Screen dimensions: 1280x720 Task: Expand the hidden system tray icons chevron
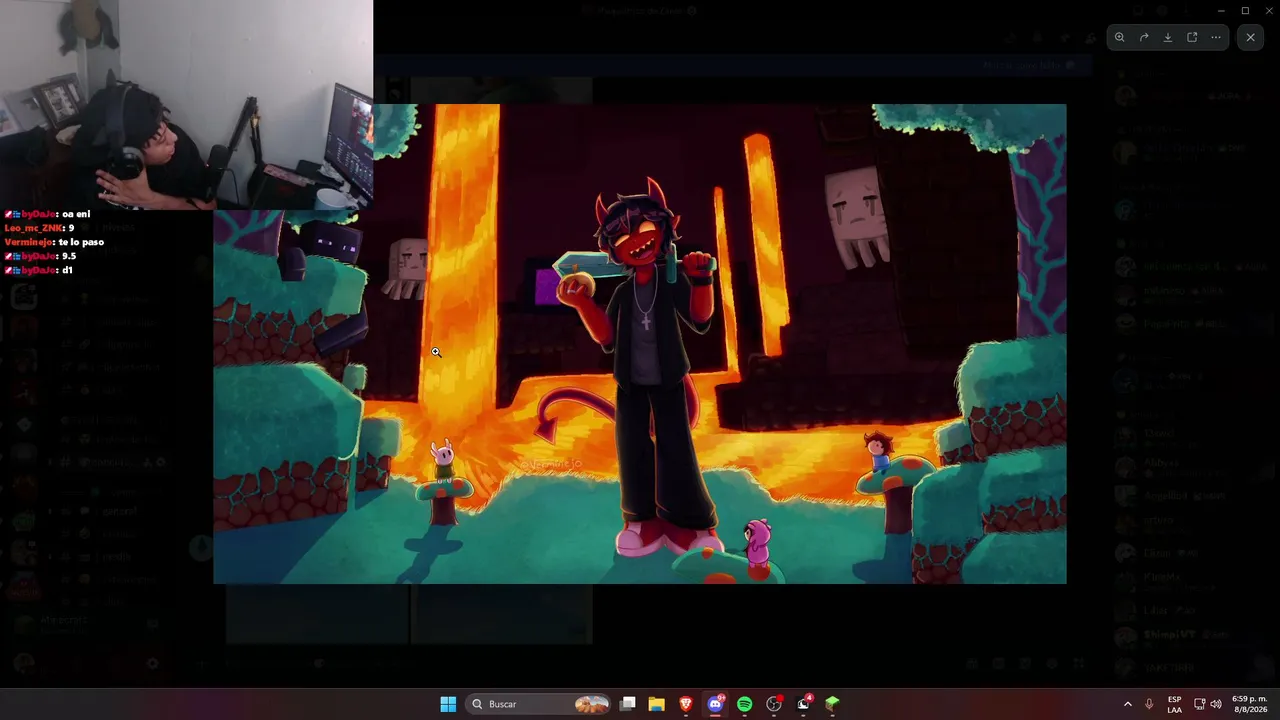[x=1128, y=704]
